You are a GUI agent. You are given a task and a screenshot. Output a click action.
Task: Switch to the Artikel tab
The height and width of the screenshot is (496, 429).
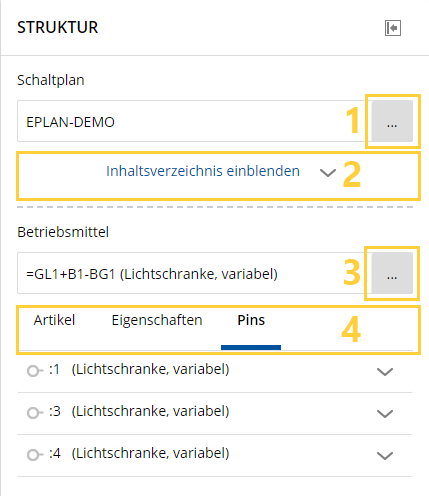(54, 320)
